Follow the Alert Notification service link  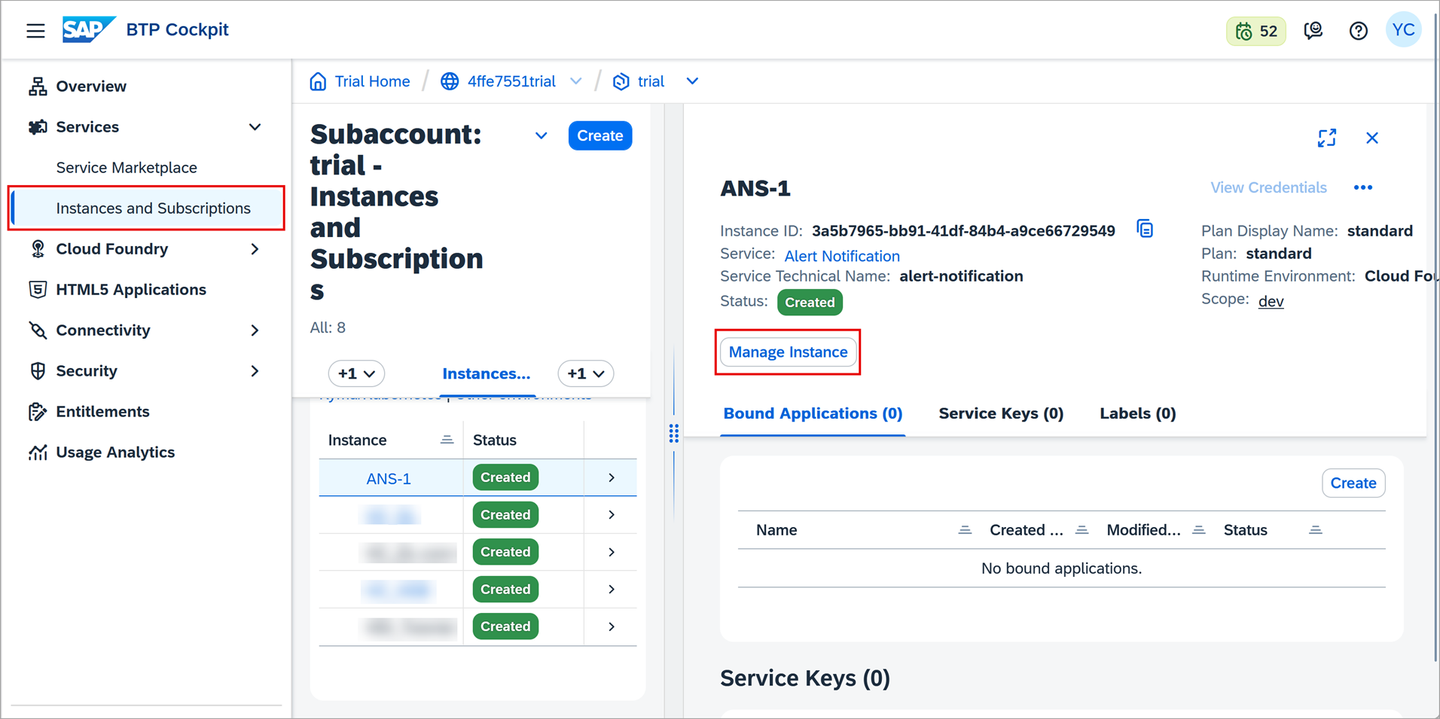(842, 256)
